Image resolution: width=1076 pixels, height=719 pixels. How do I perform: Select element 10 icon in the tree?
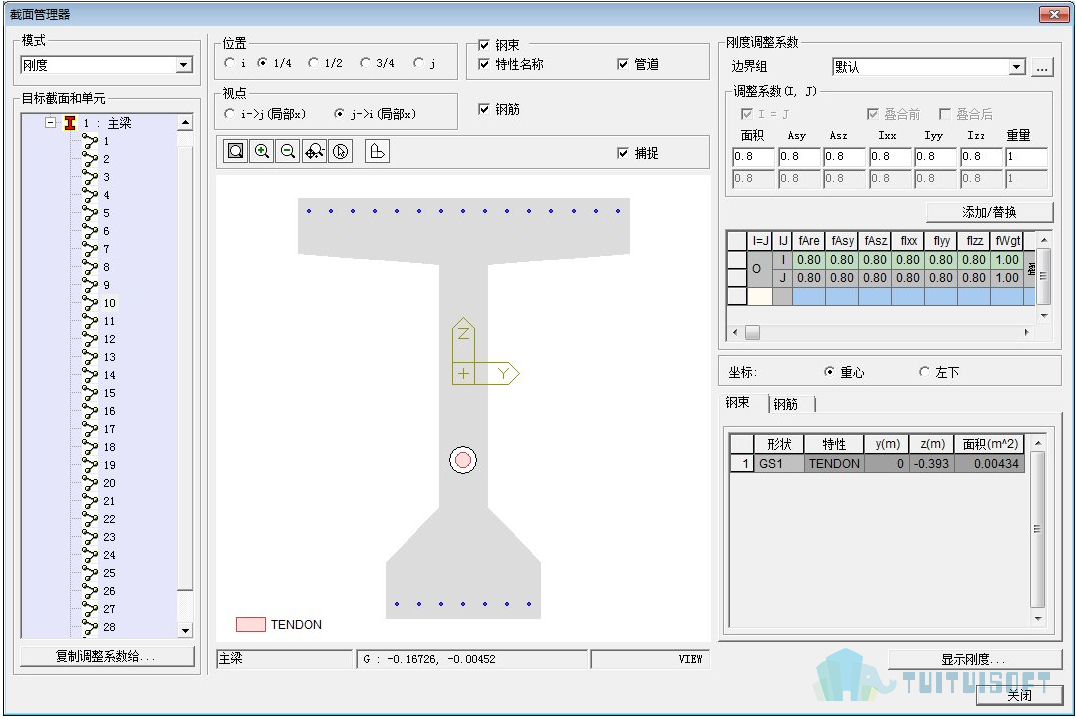coord(90,303)
